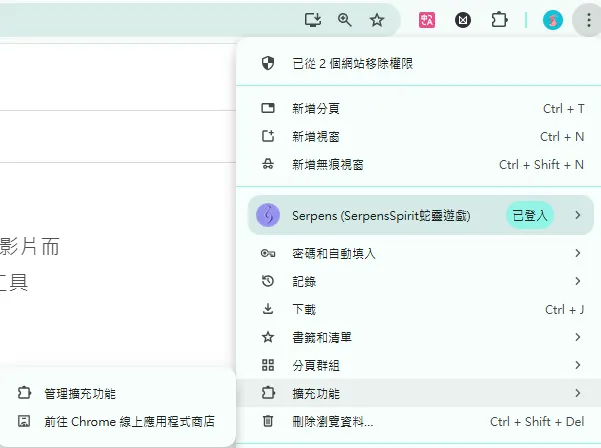Viewport: 601px width, 448px height.
Task: Expand the 分頁群組 submenu arrow
Action: (578, 365)
